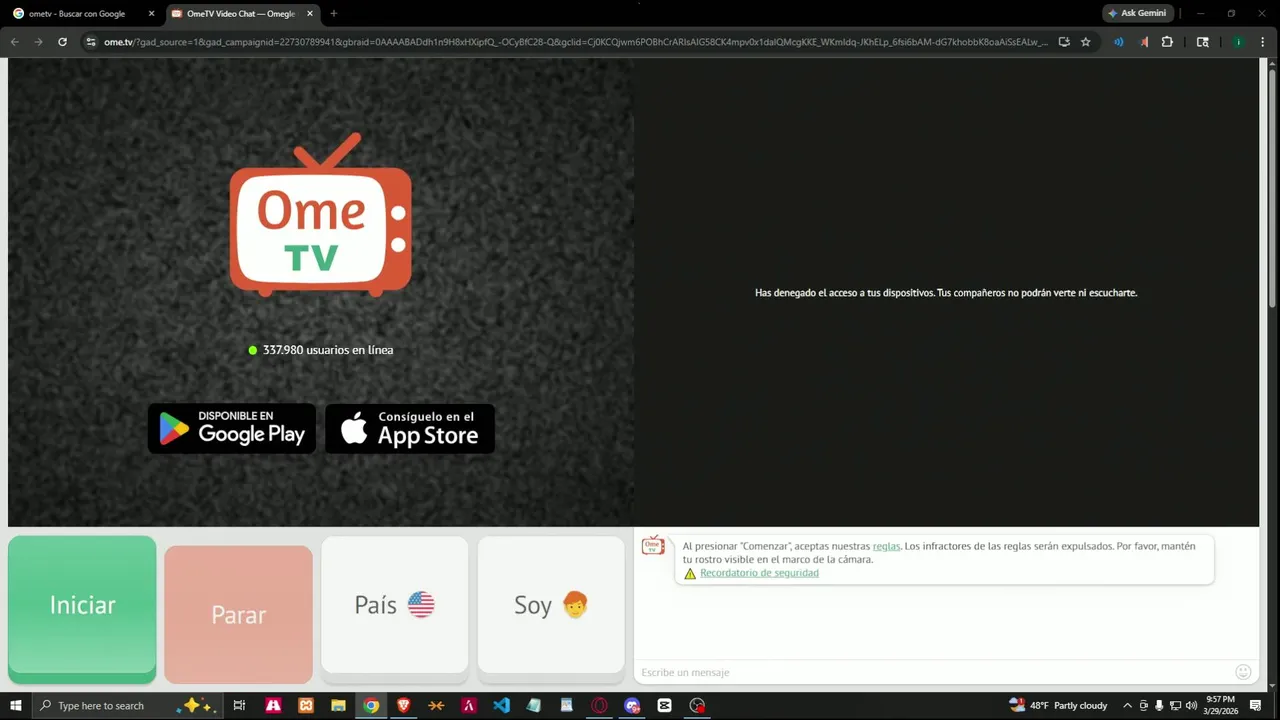Click the large OmeTV logo
This screenshot has height=720, width=1280.
point(320,215)
